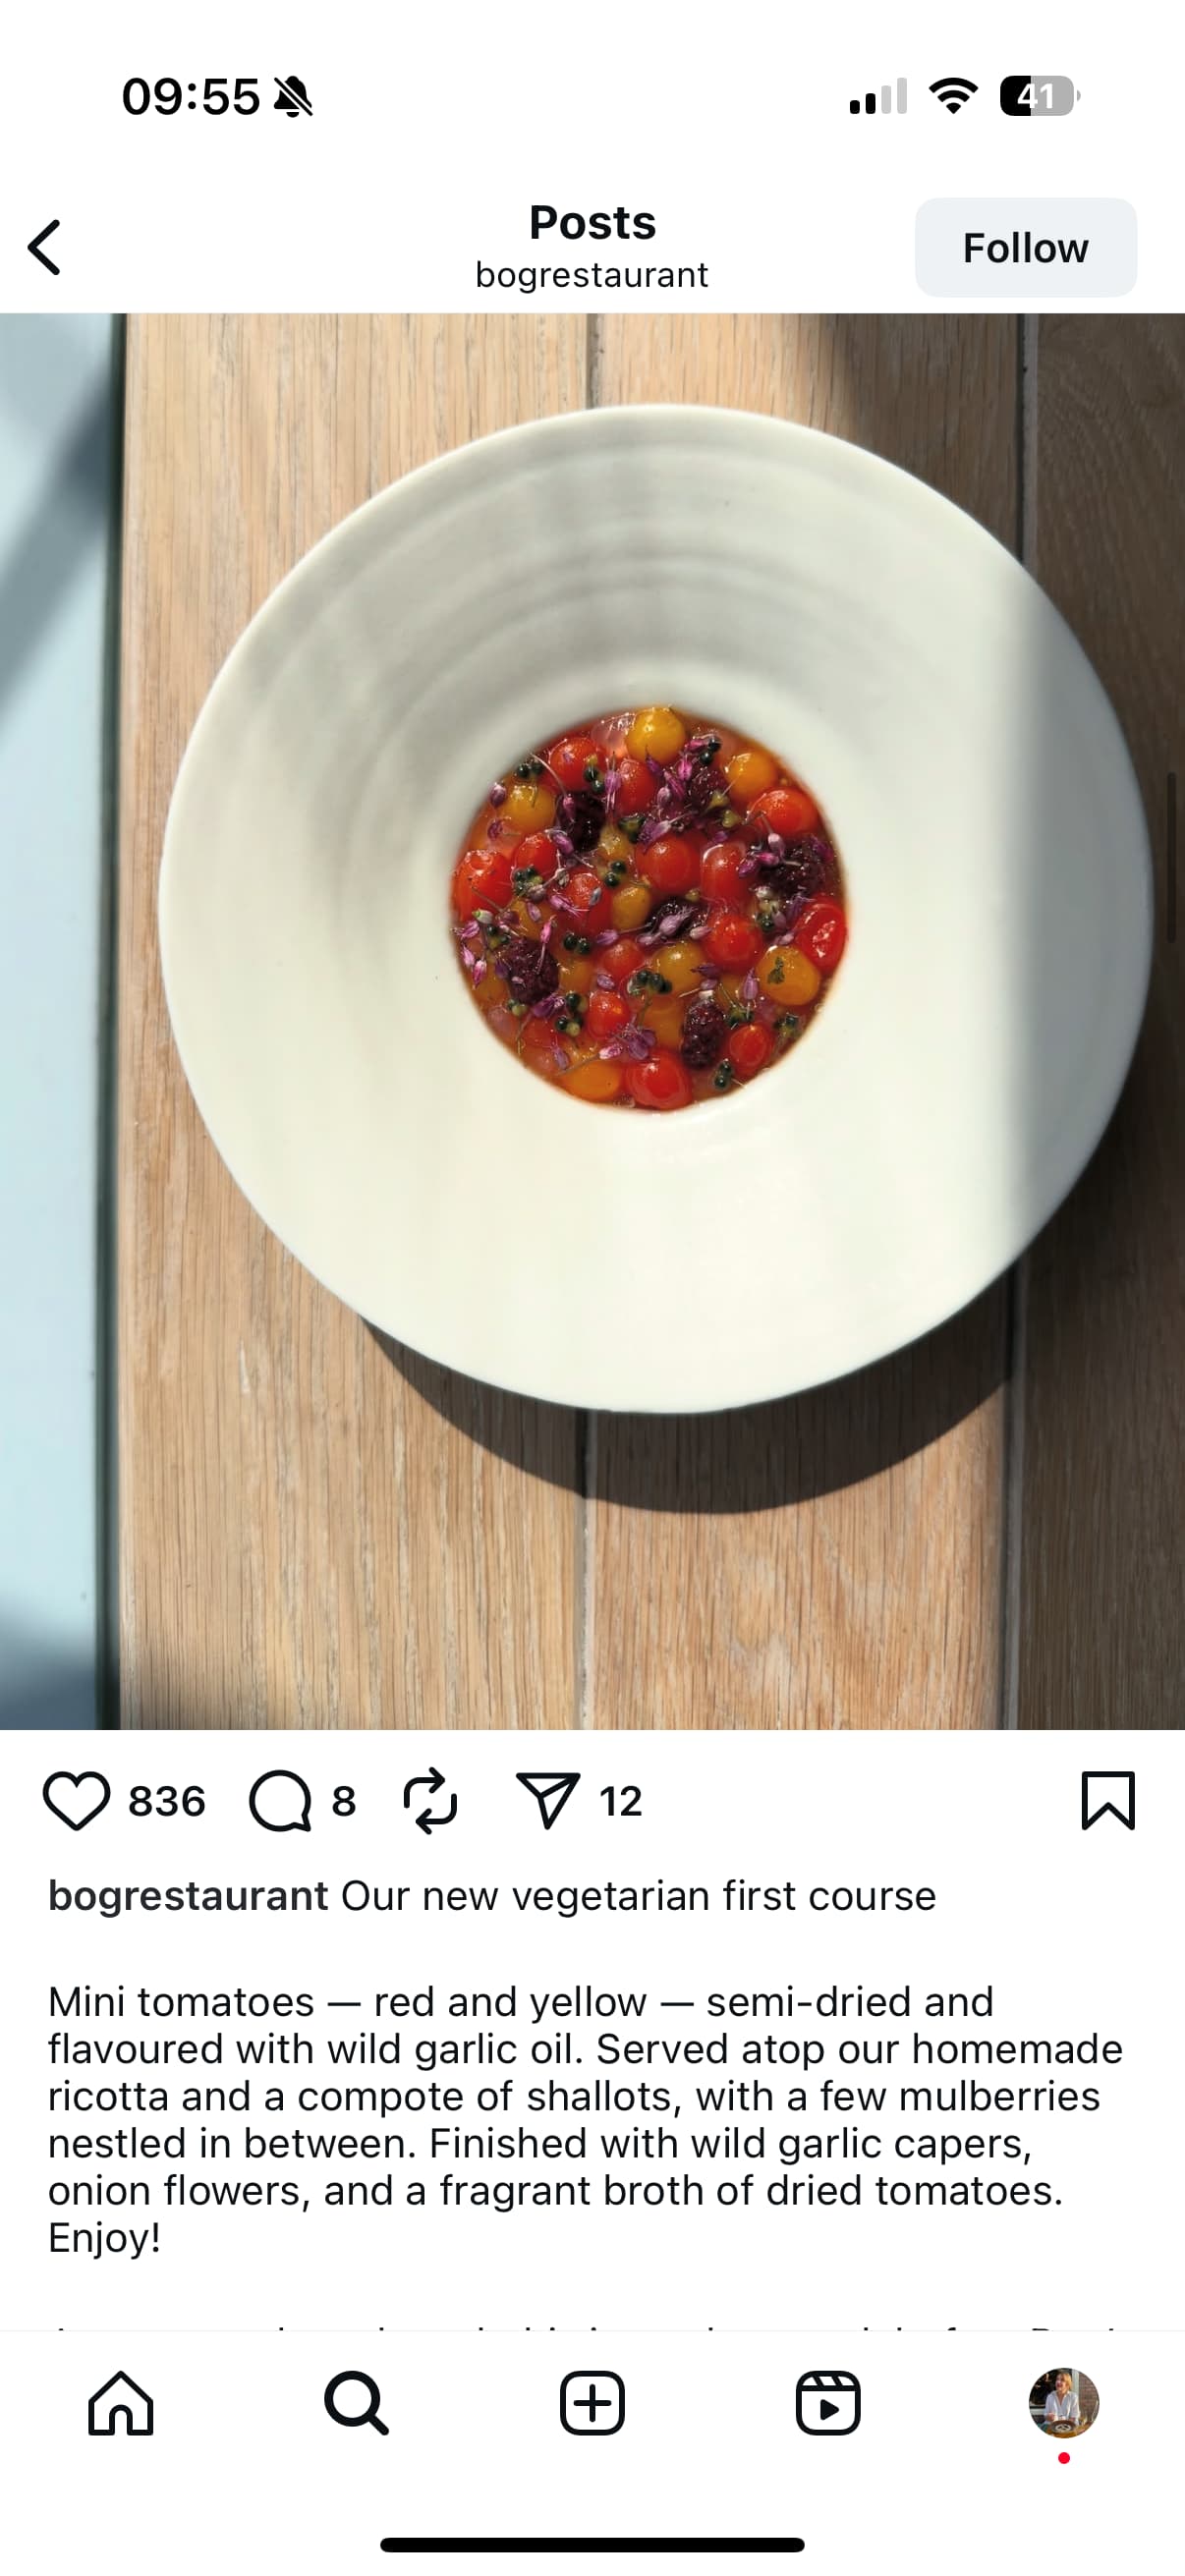Tap the 8 comments count

[x=344, y=1801]
